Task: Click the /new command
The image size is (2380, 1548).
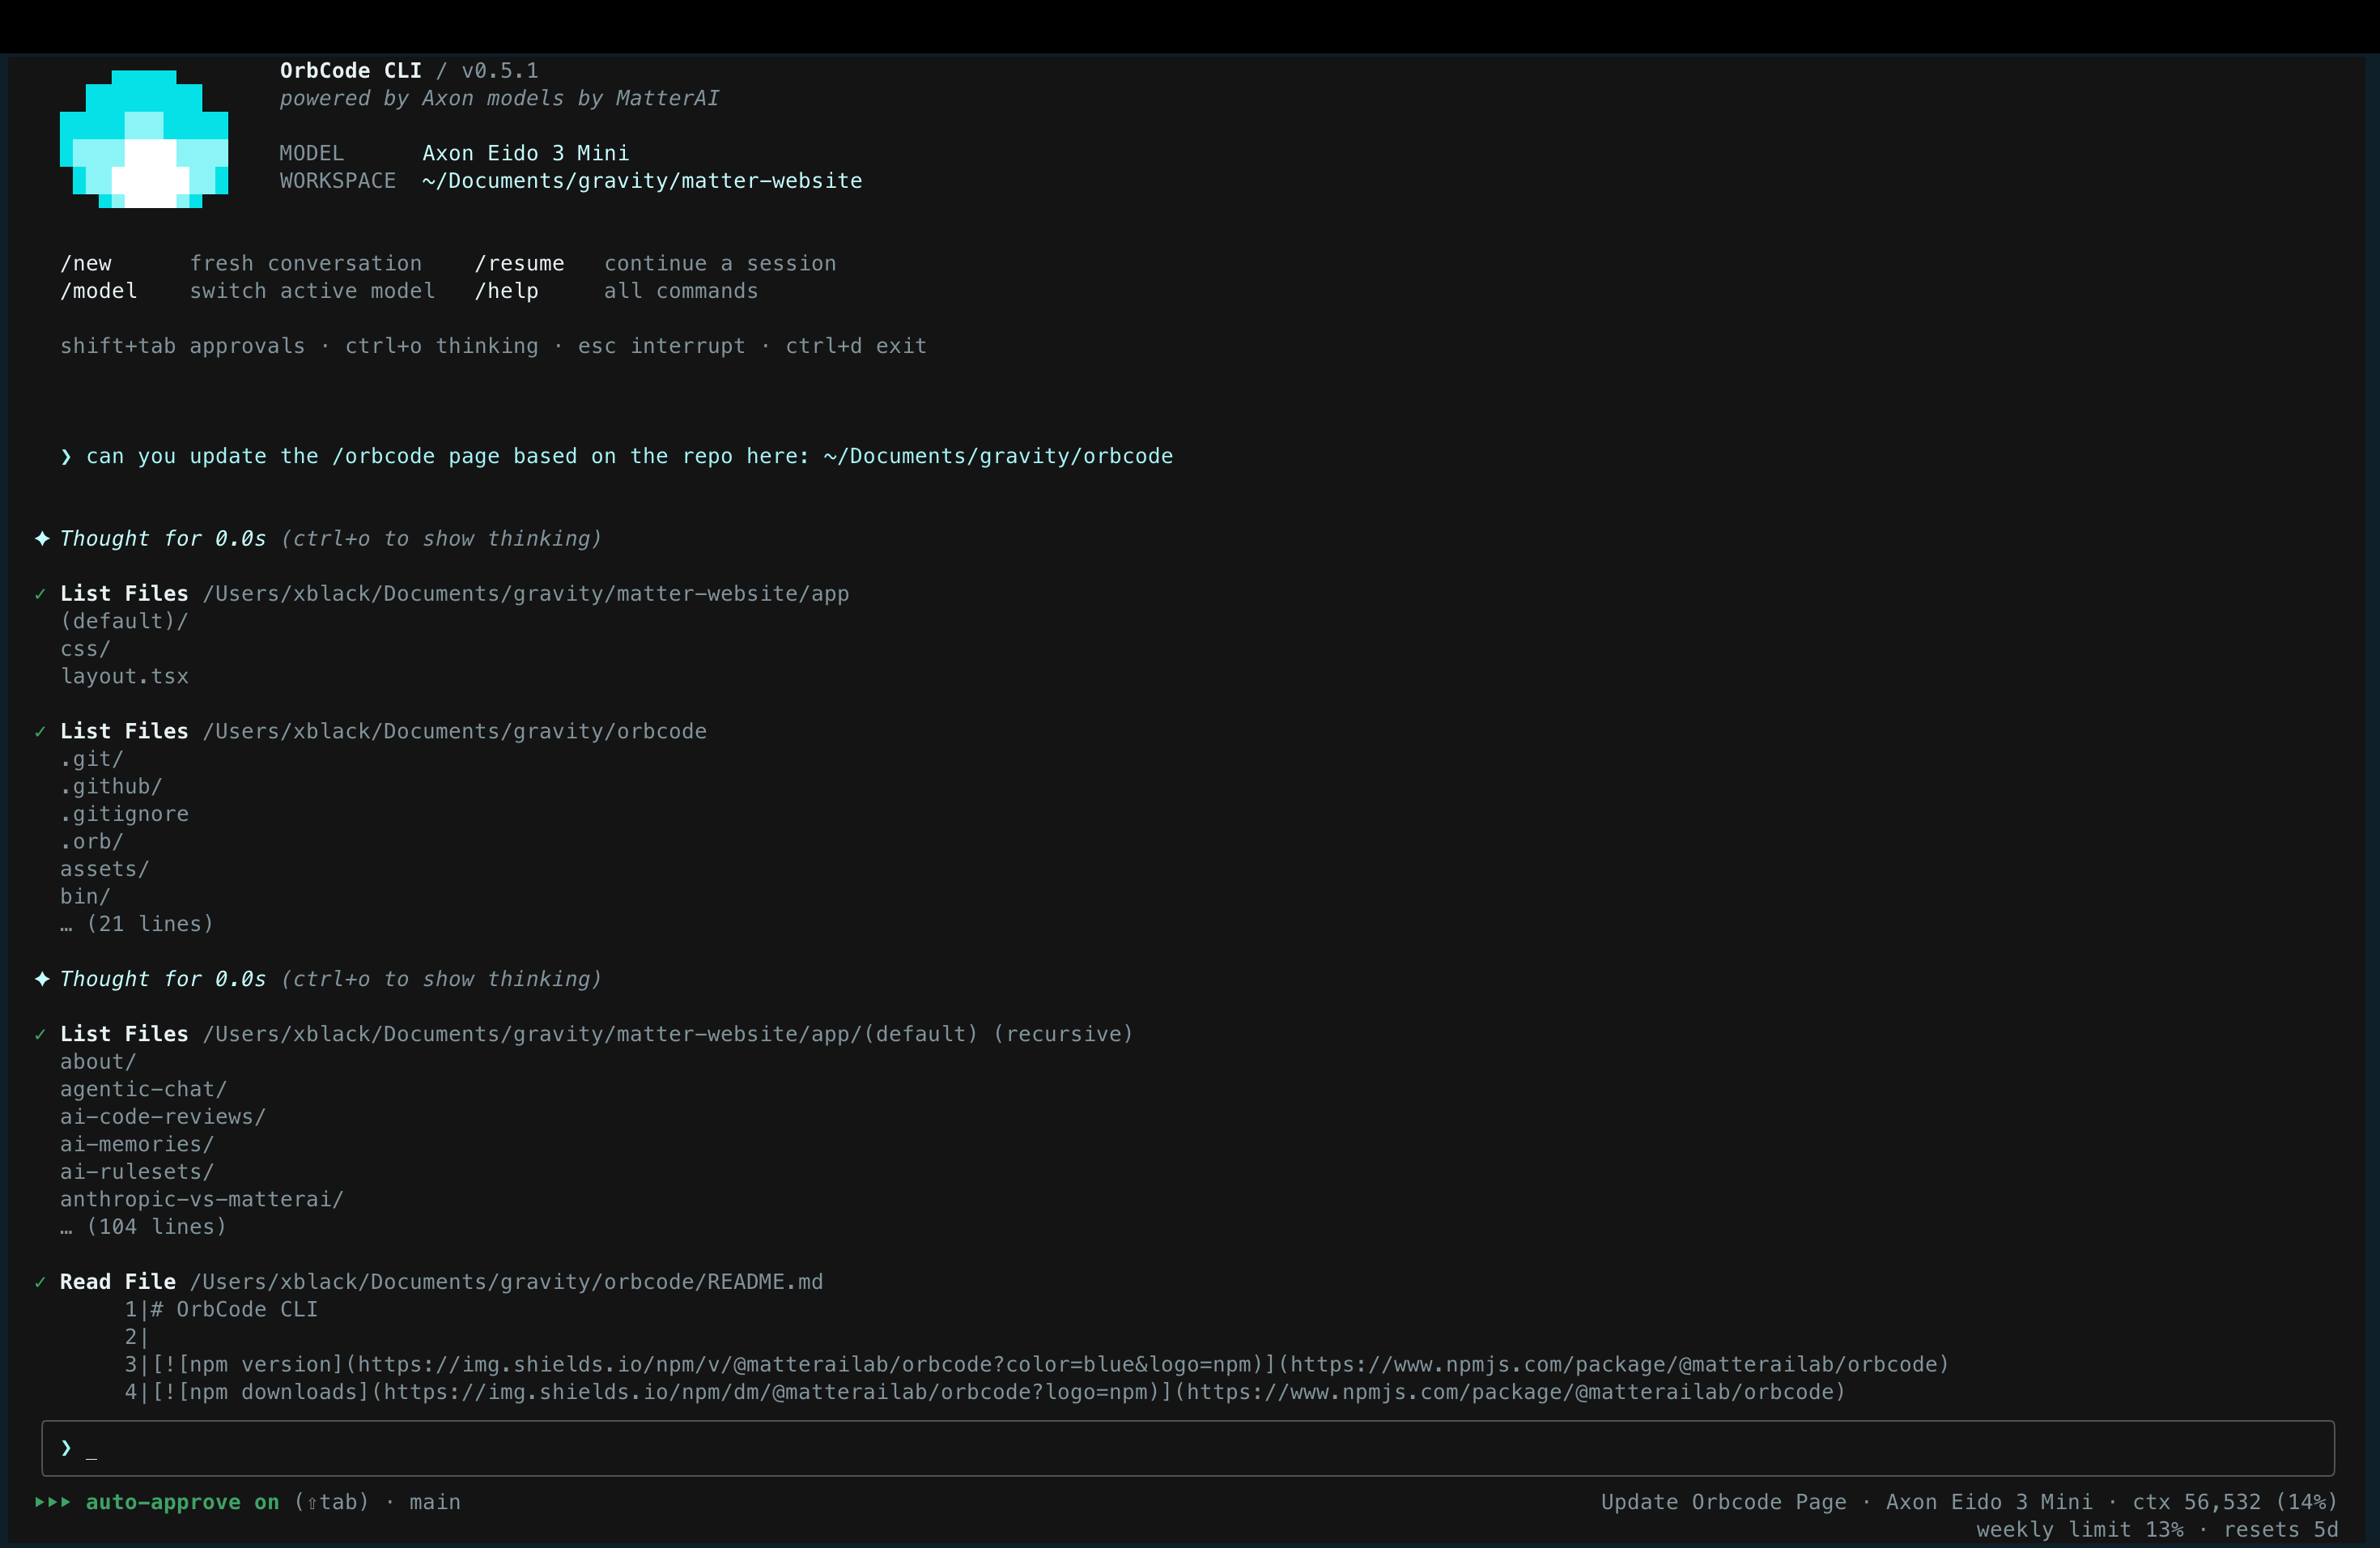Action: pyautogui.click(x=86, y=264)
